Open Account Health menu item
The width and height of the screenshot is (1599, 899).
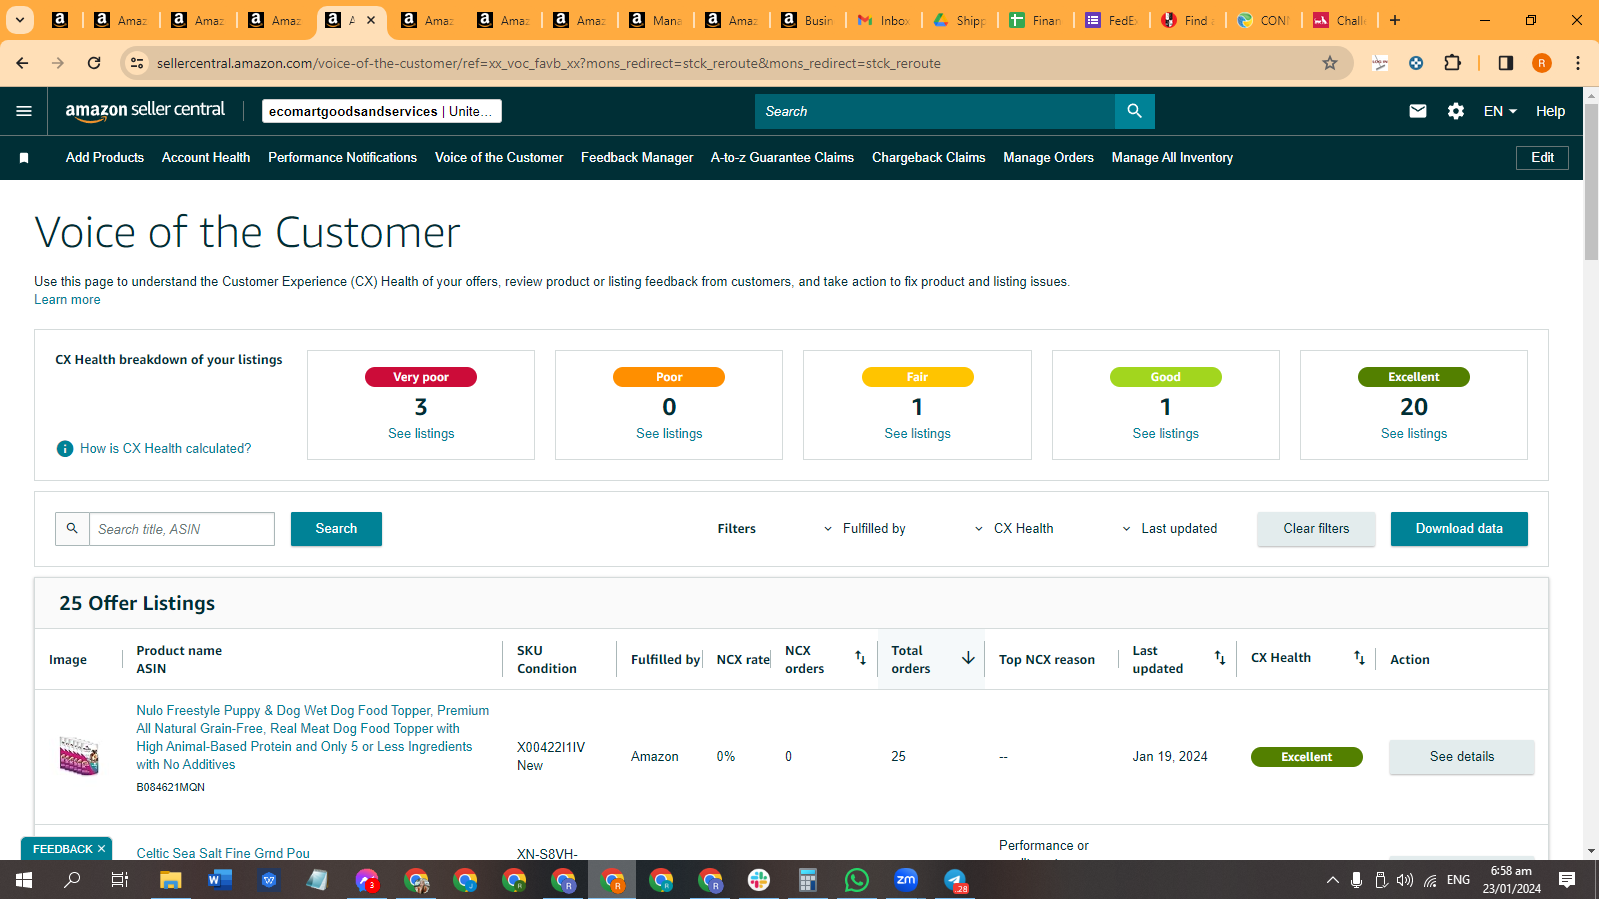(206, 158)
